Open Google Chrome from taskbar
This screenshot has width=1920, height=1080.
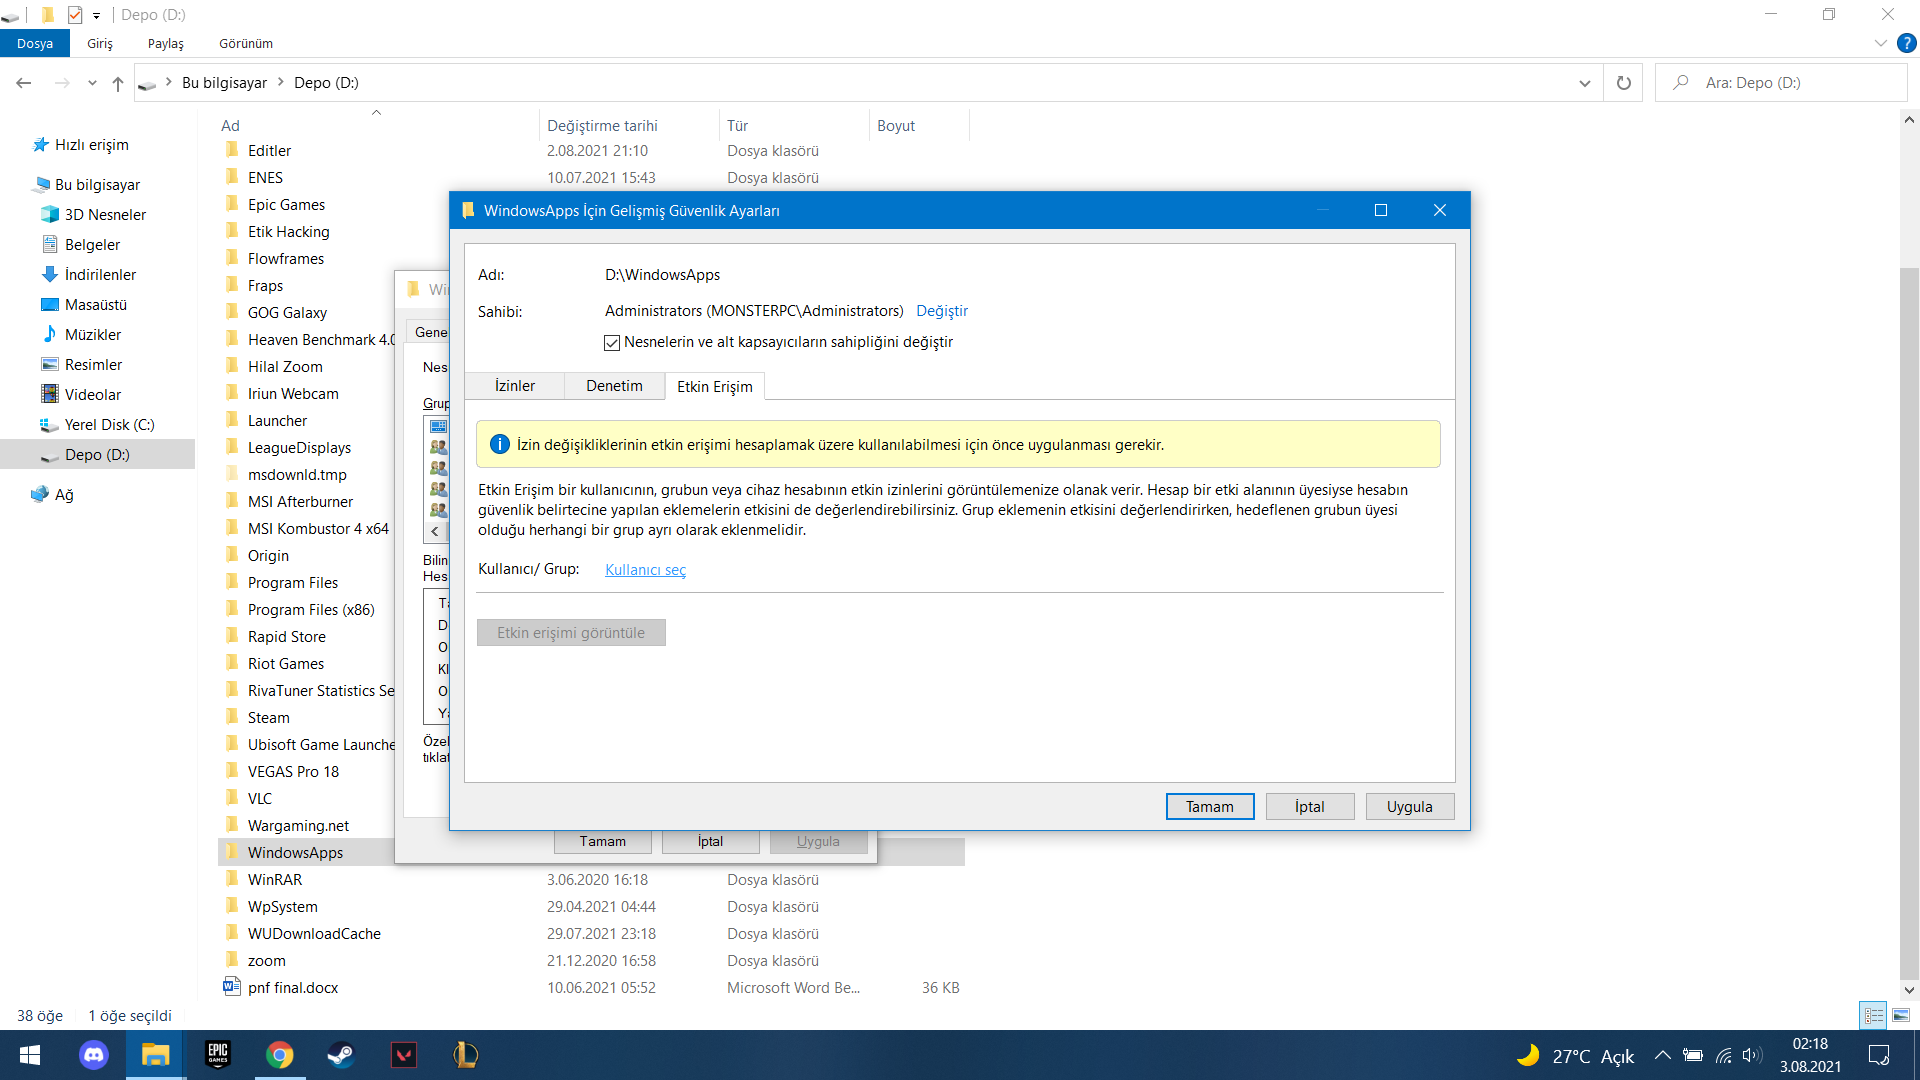(280, 1055)
